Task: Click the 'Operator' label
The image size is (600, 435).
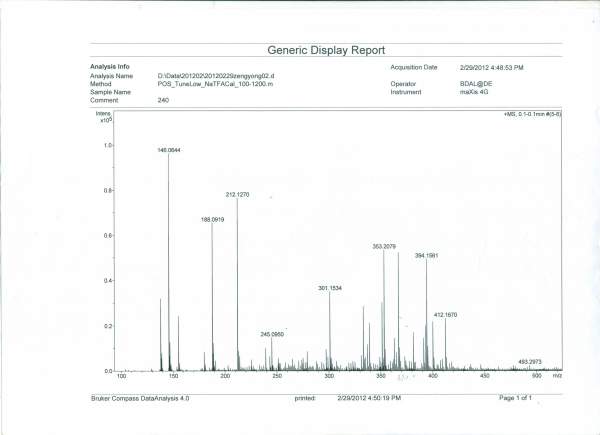Action: pos(403,84)
